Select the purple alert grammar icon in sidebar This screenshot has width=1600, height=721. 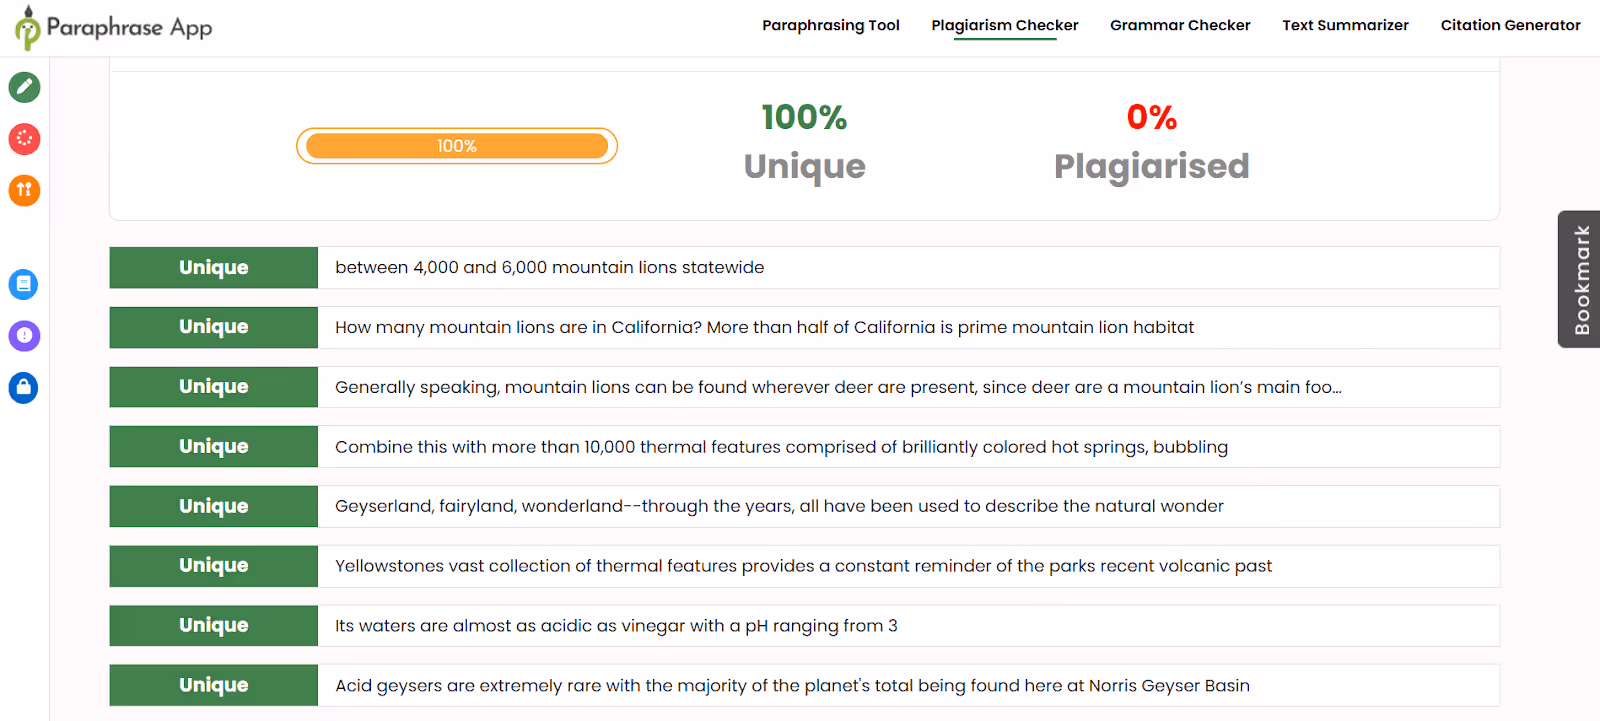click(x=23, y=336)
